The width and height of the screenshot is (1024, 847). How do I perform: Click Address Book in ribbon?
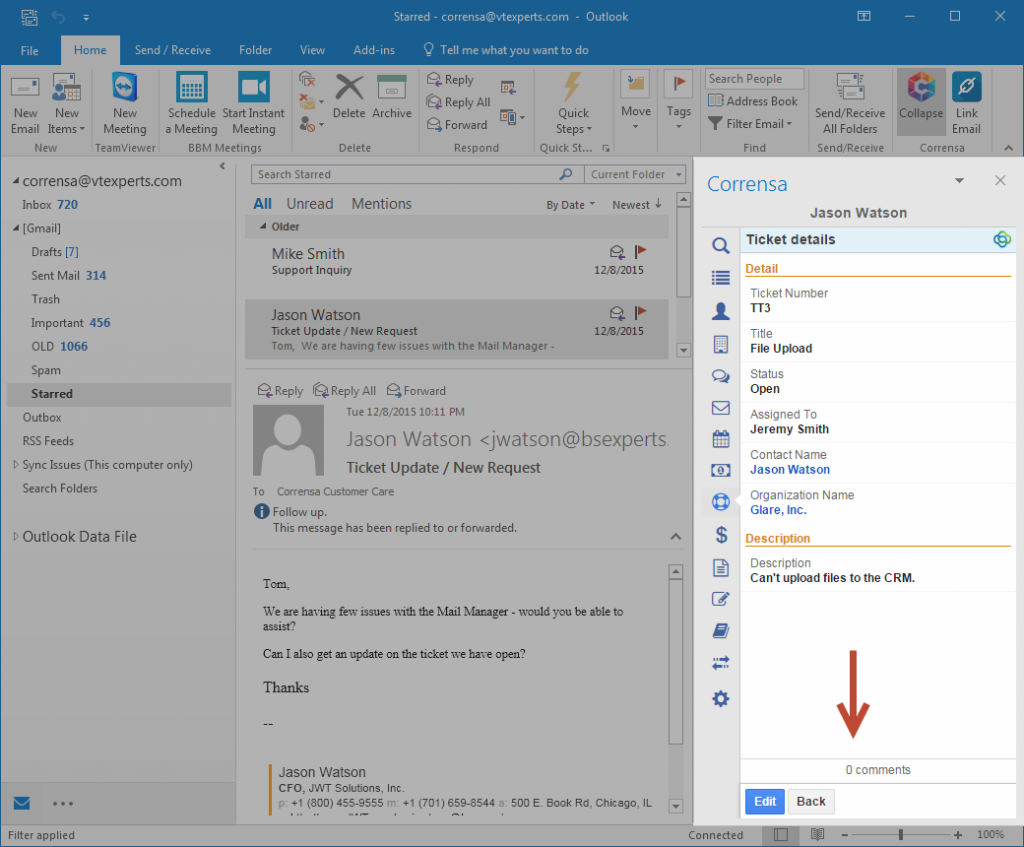tap(753, 101)
